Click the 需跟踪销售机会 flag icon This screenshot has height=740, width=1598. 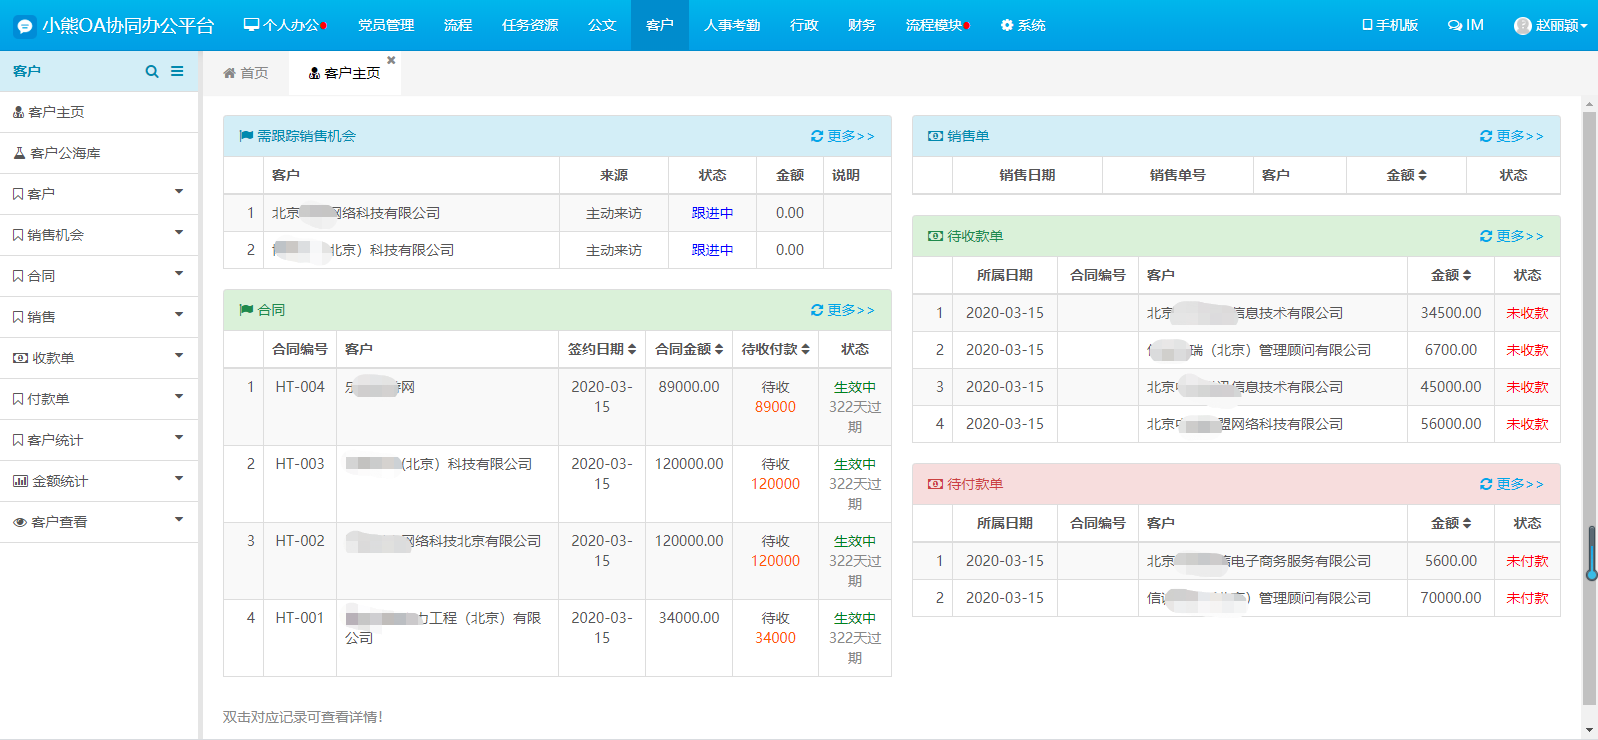click(x=246, y=136)
